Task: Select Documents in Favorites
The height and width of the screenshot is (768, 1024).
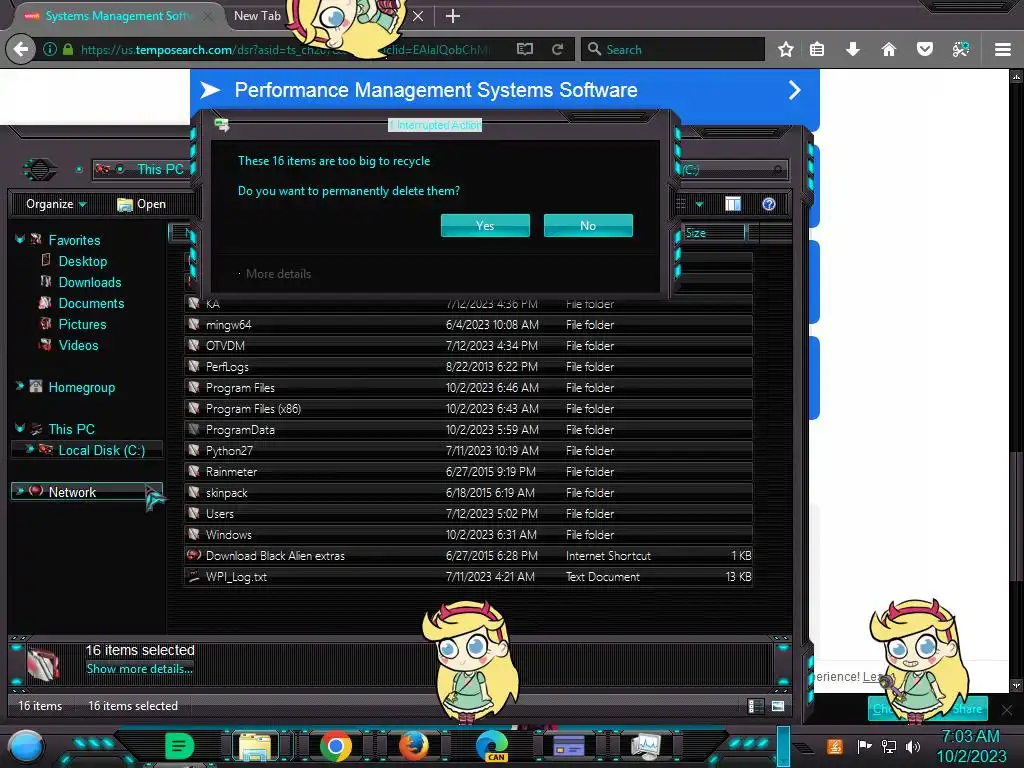Action: tap(91, 303)
